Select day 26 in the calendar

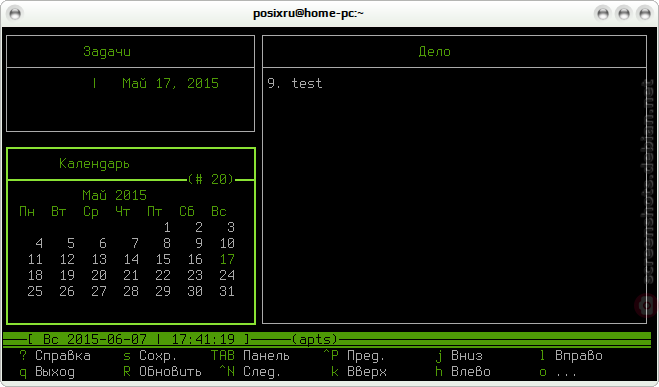pyautogui.click(x=67, y=291)
